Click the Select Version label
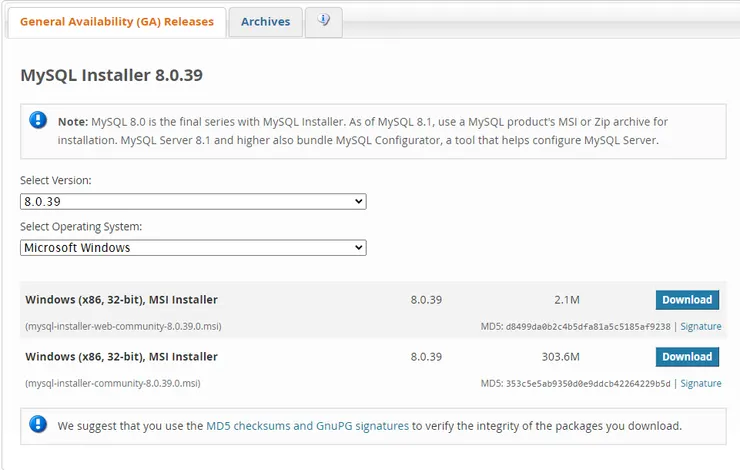This screenshot has width=740, height=470. pos(56,180)
